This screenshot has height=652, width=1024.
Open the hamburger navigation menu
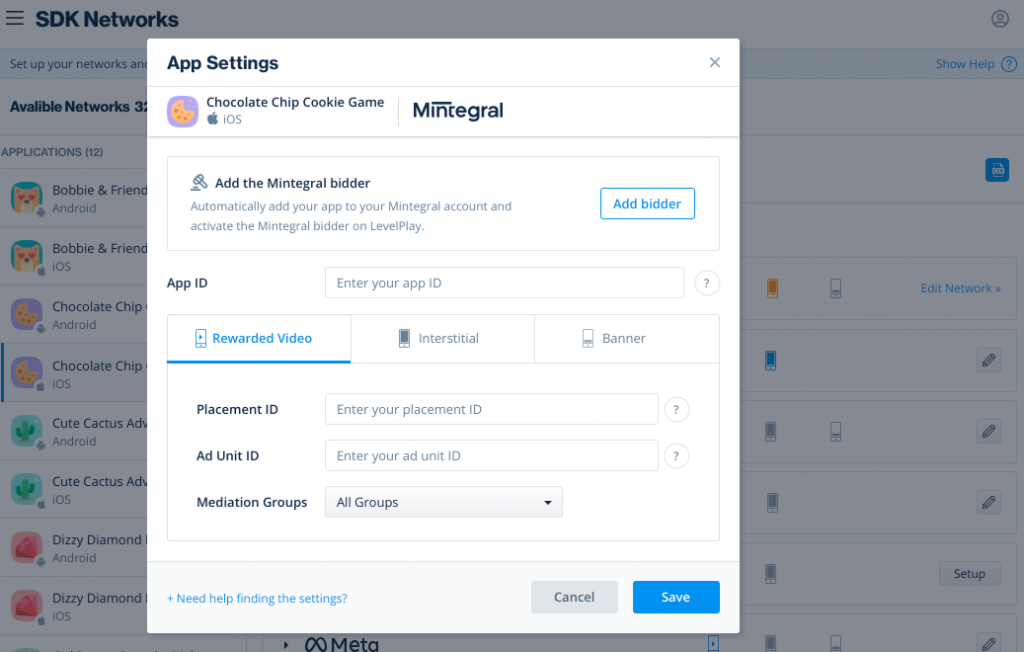tap(14, 18)
